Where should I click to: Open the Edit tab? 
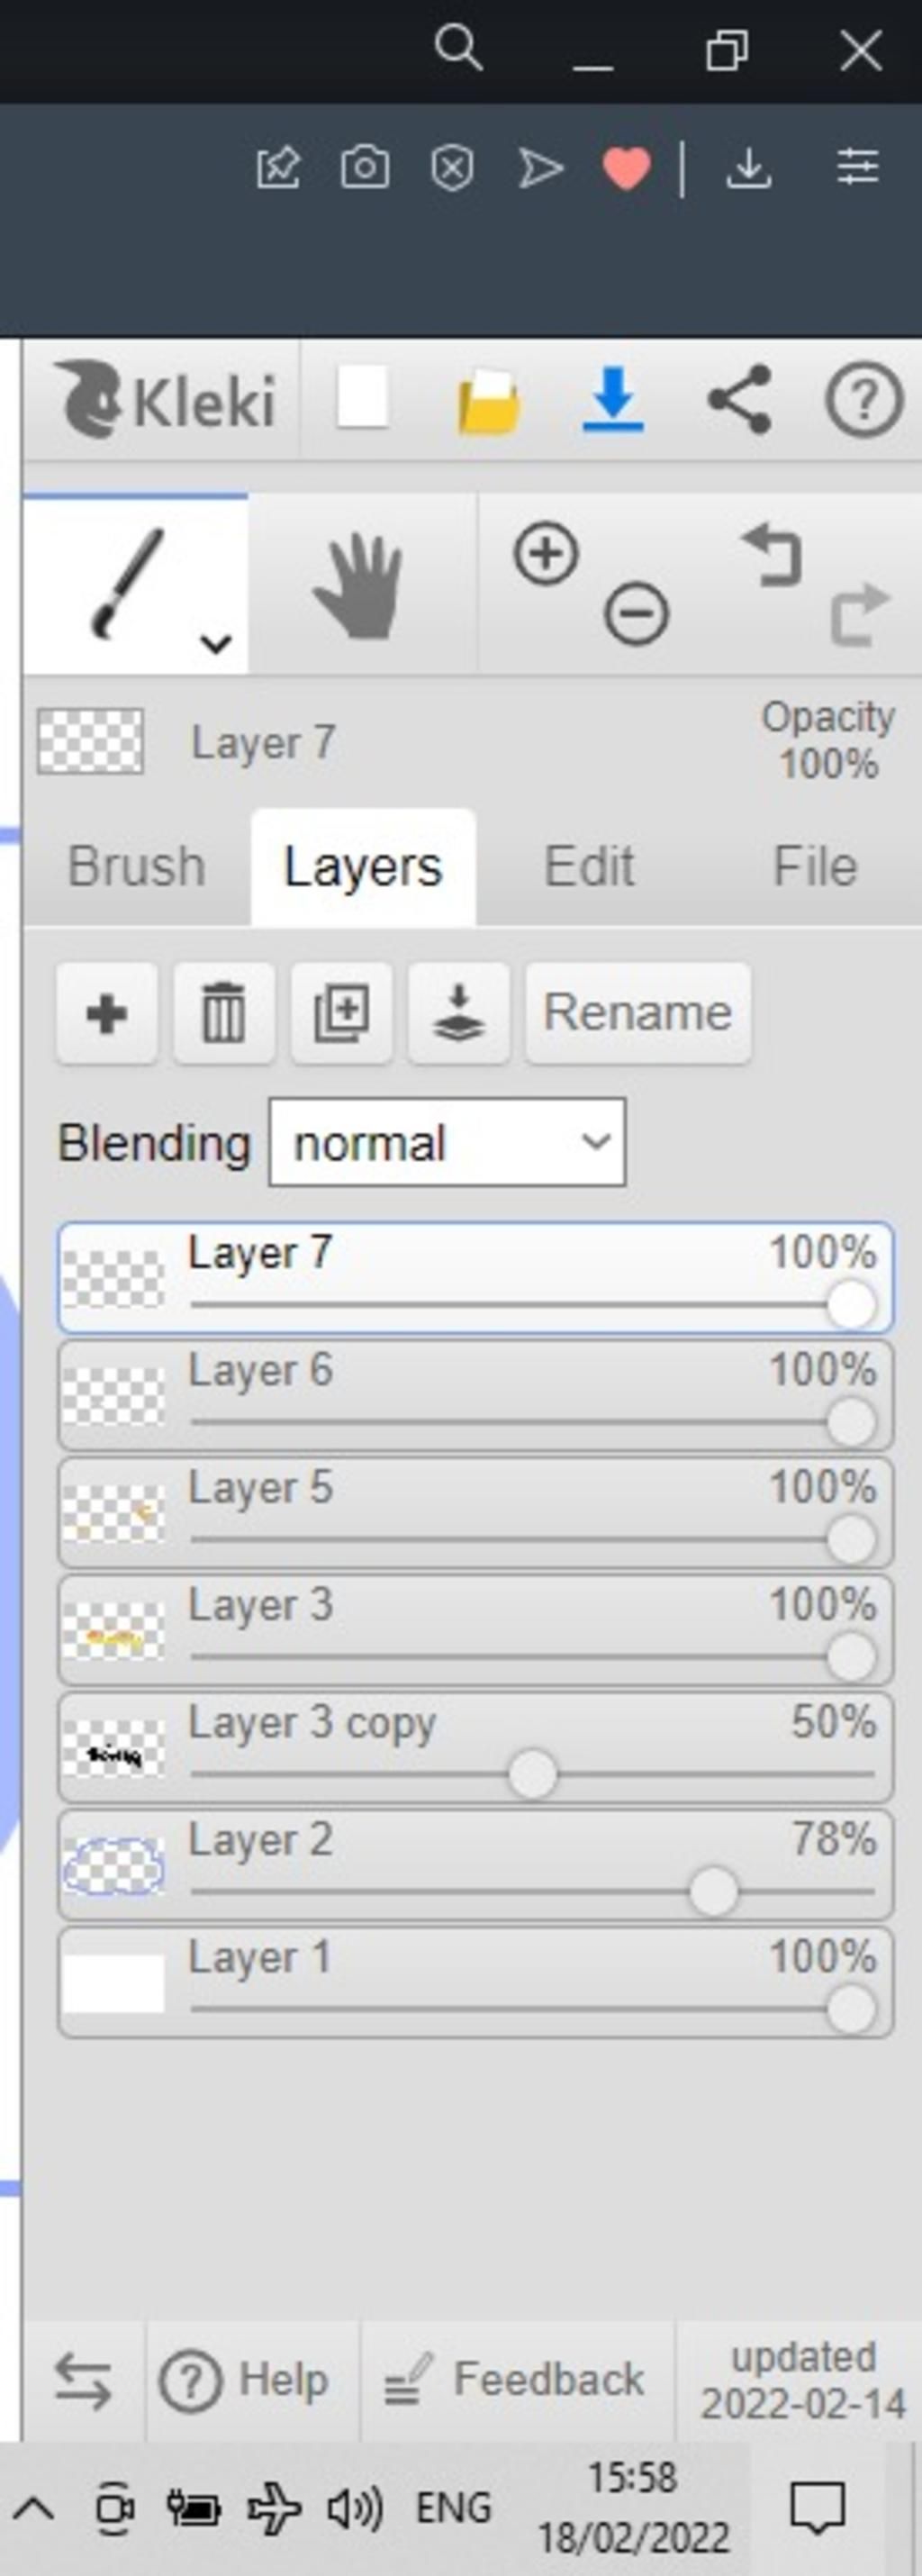pyautogui.click(x=589, y=866)
